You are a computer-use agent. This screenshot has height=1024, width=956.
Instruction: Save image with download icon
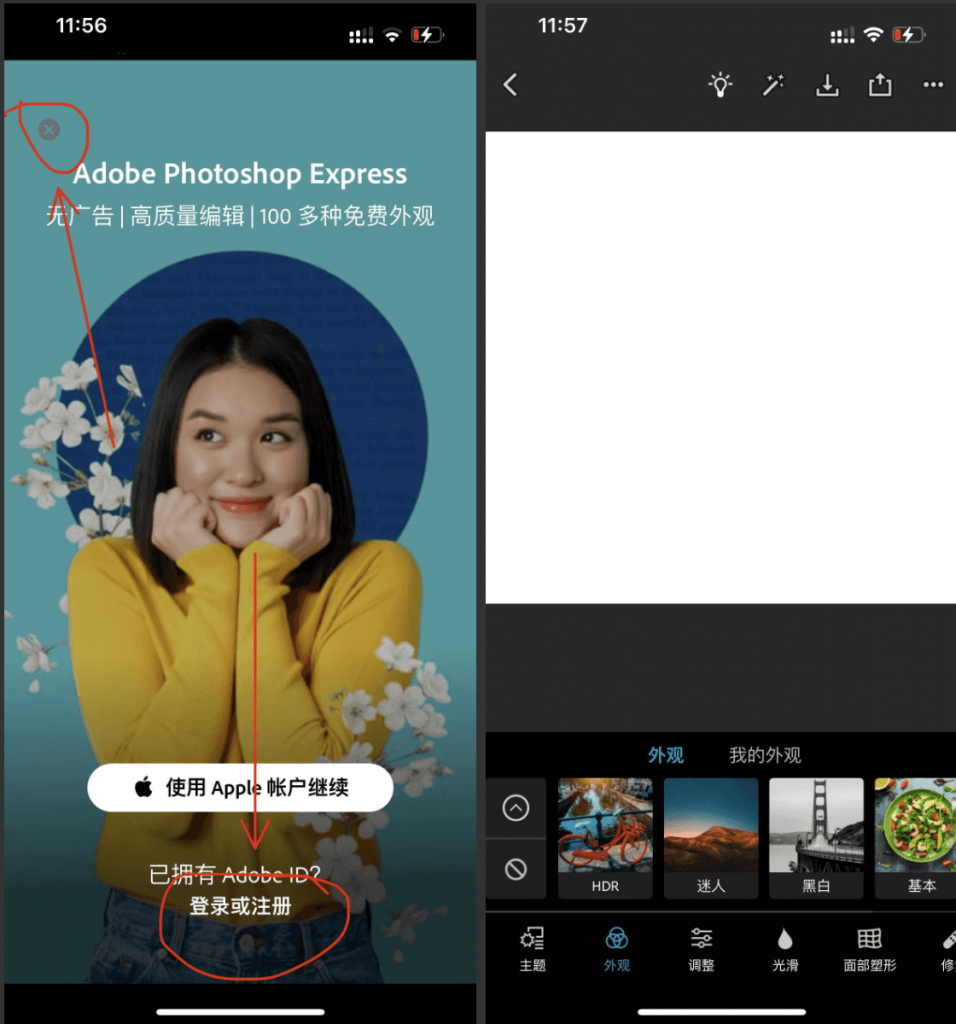(827, 85)
